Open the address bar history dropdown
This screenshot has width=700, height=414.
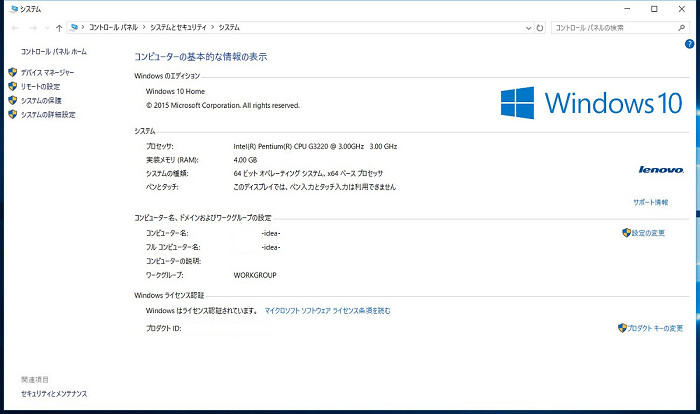529,28
